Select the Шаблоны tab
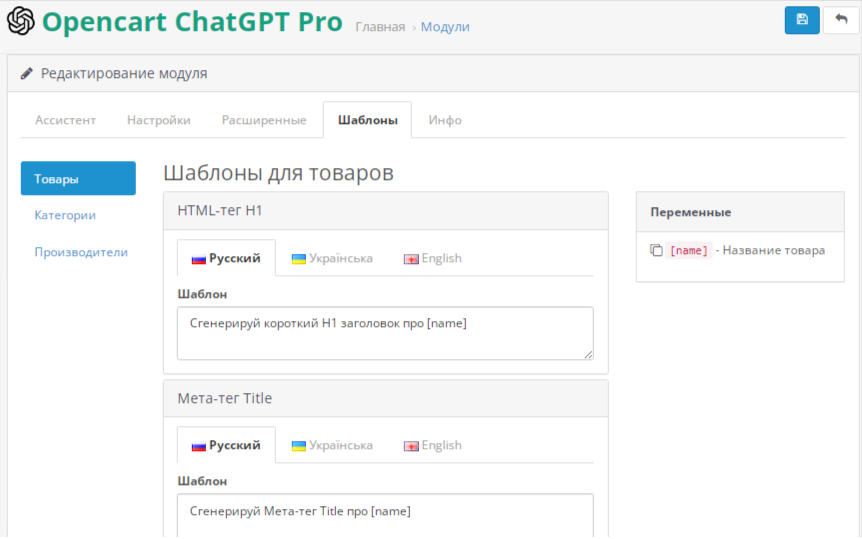 [x=367, y=120]
